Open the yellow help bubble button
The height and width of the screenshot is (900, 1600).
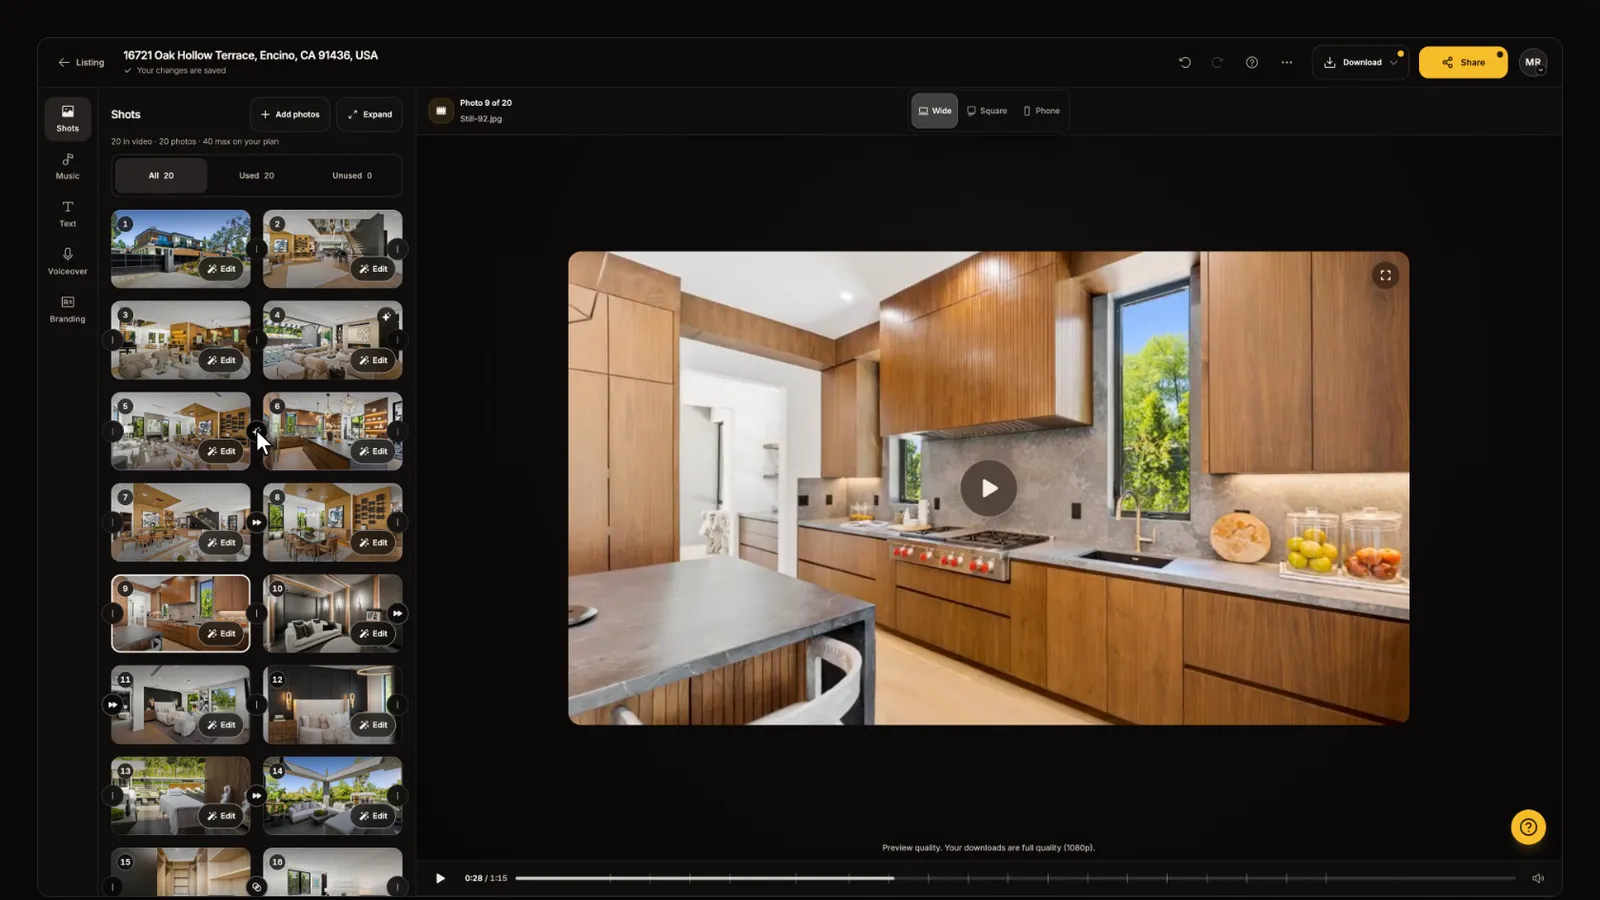pyautogui.click(x=1528, y=827)
